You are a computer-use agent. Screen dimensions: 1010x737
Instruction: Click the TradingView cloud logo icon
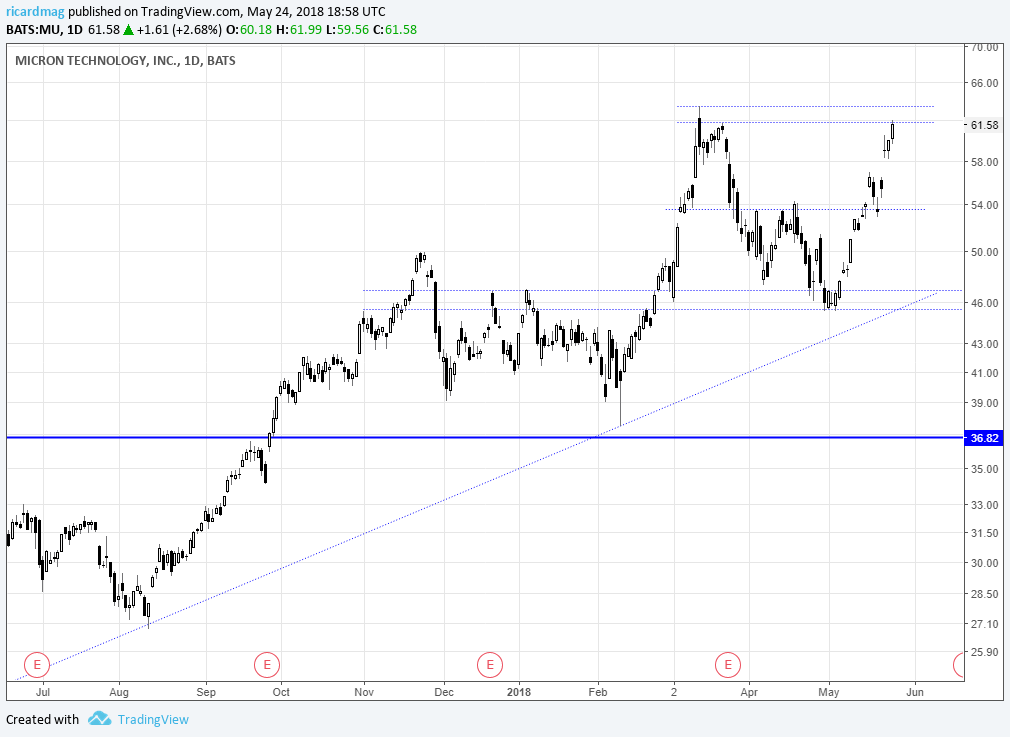pos(100,718)
